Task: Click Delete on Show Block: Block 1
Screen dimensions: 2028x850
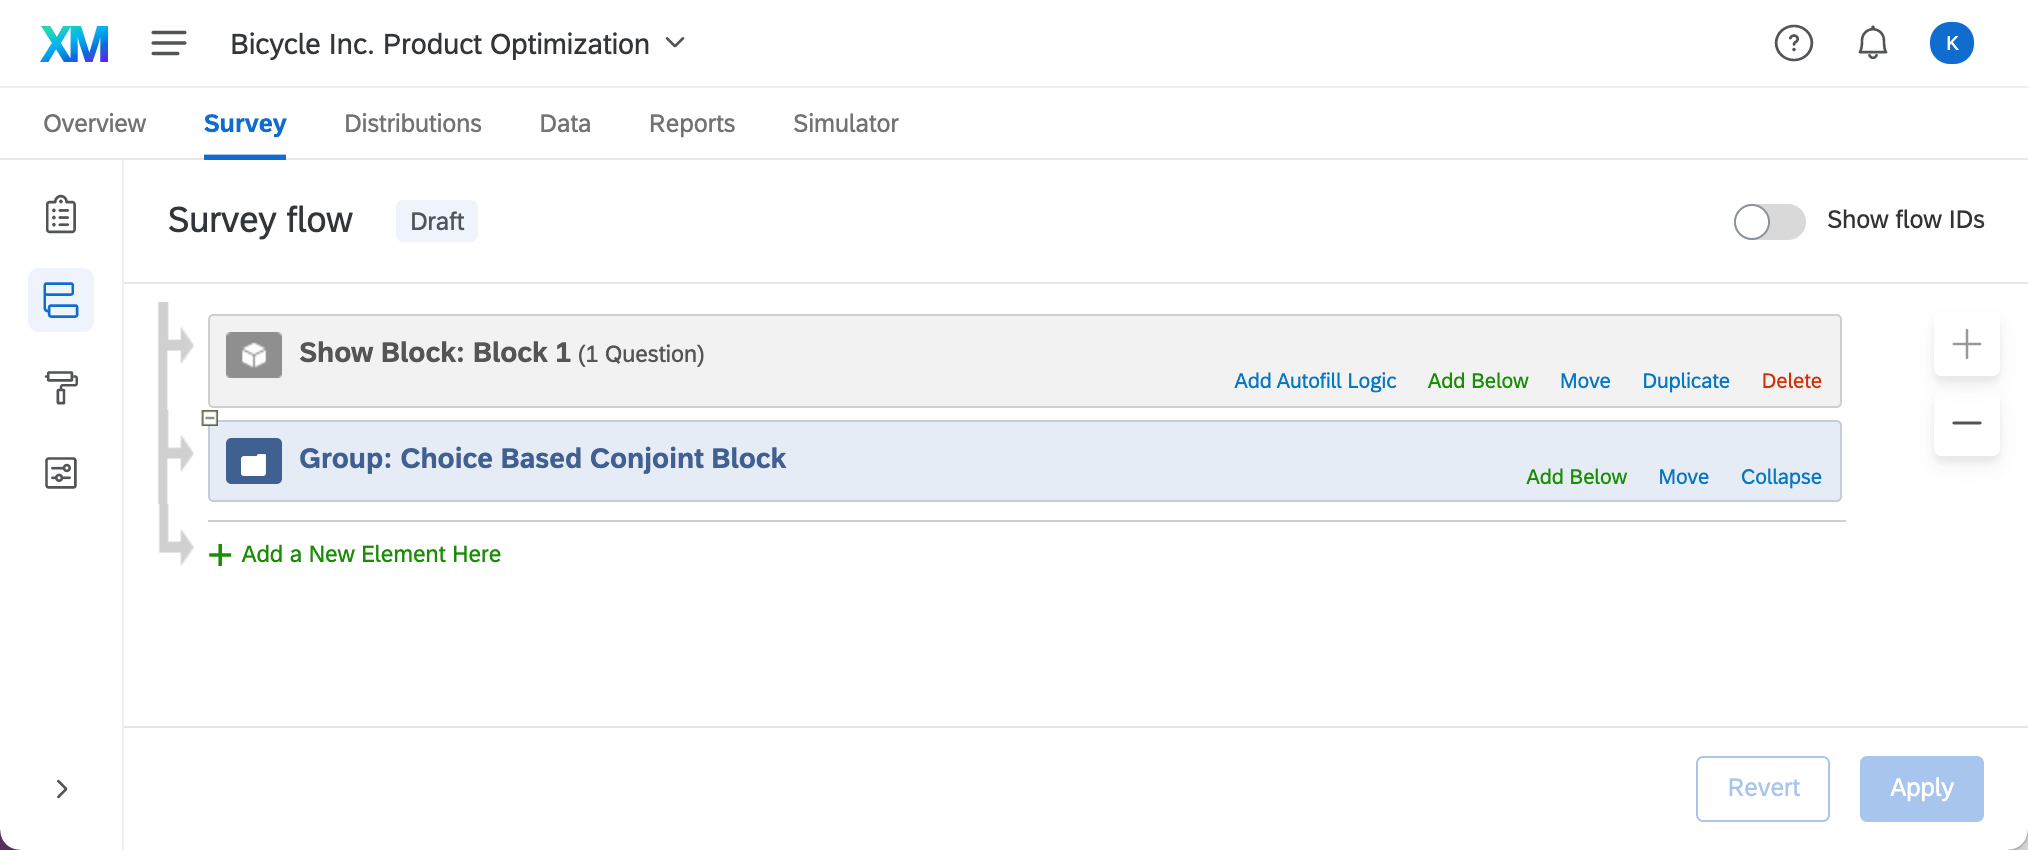Action: pyautogui.click(x=1791, y=381)
